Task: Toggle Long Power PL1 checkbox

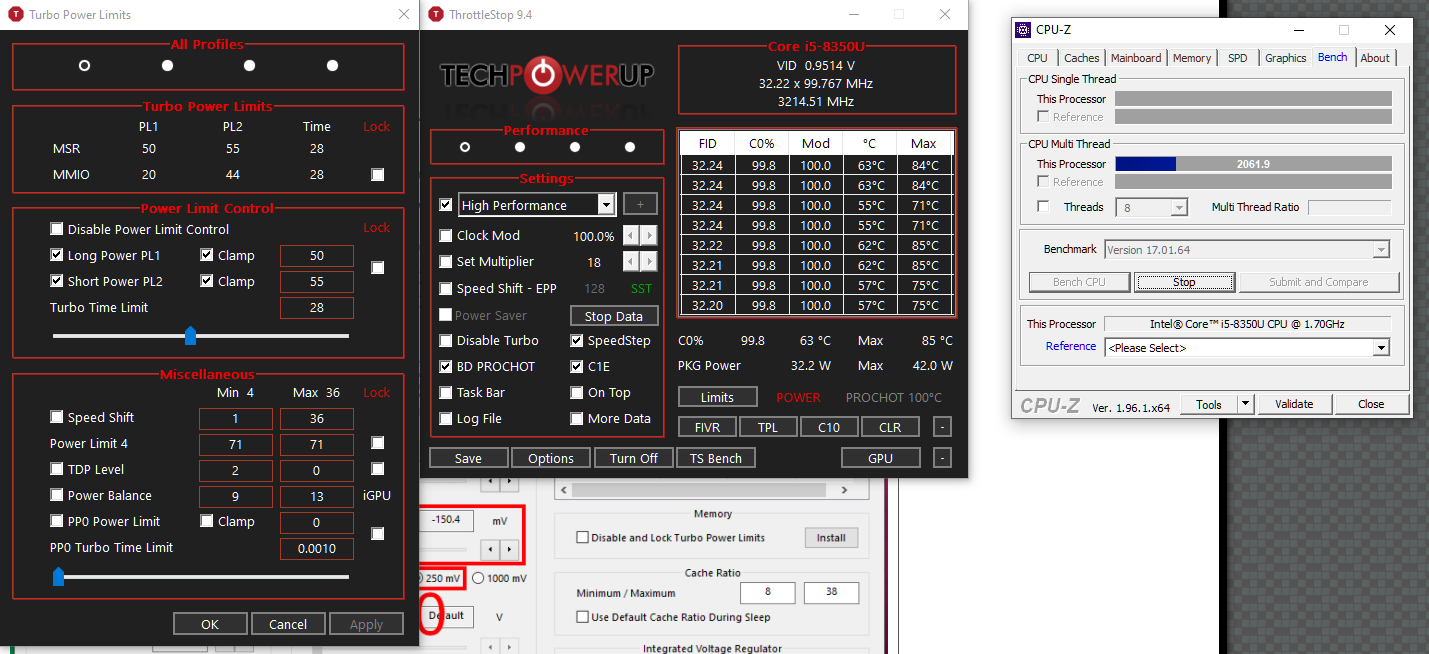Action: pos(57,255)
